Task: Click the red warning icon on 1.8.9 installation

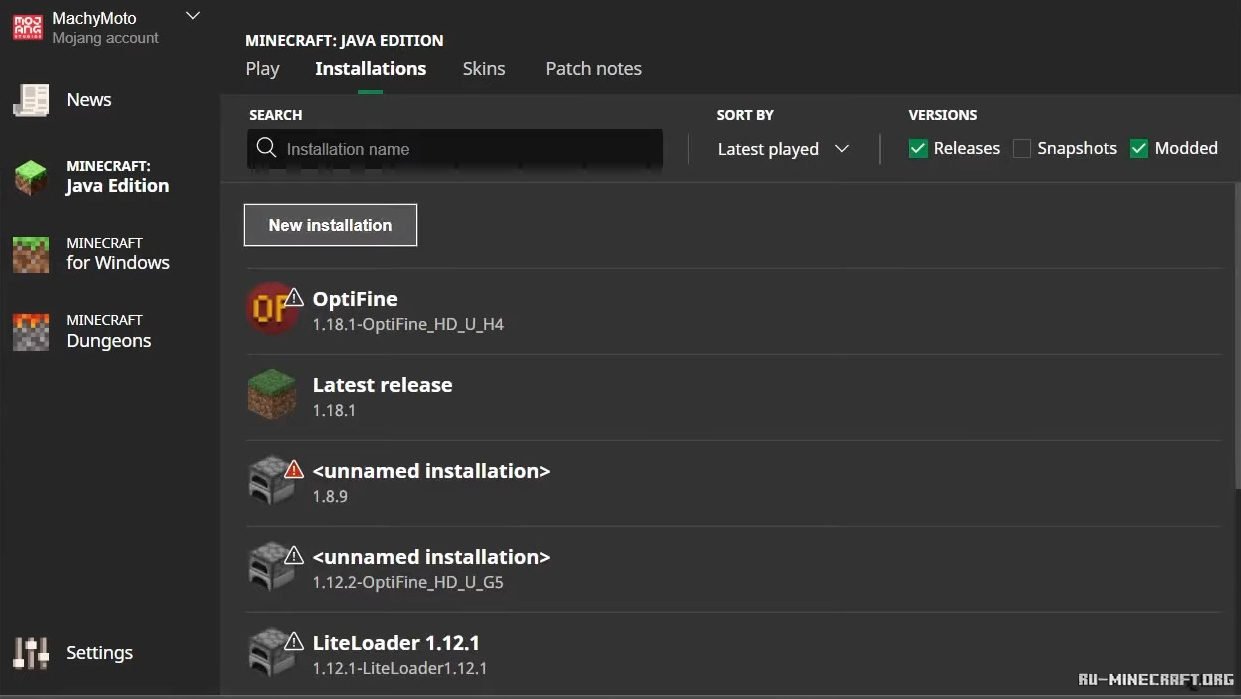Action: pos(294,469)
